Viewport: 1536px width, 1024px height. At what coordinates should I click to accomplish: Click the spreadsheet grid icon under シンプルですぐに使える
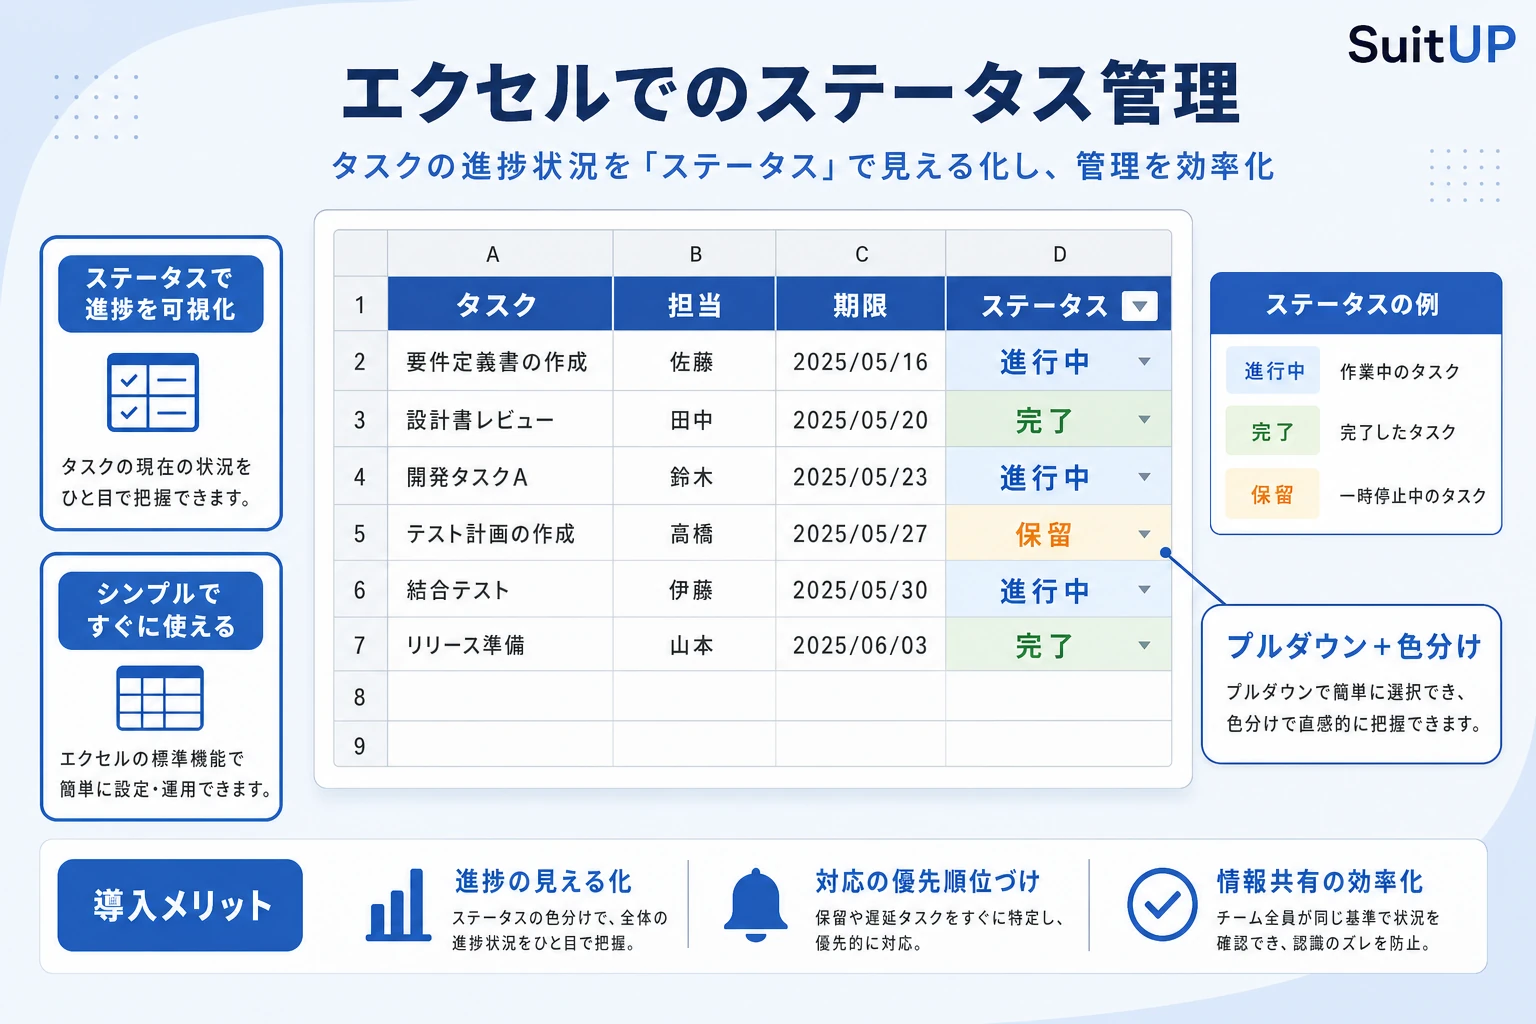160,698
